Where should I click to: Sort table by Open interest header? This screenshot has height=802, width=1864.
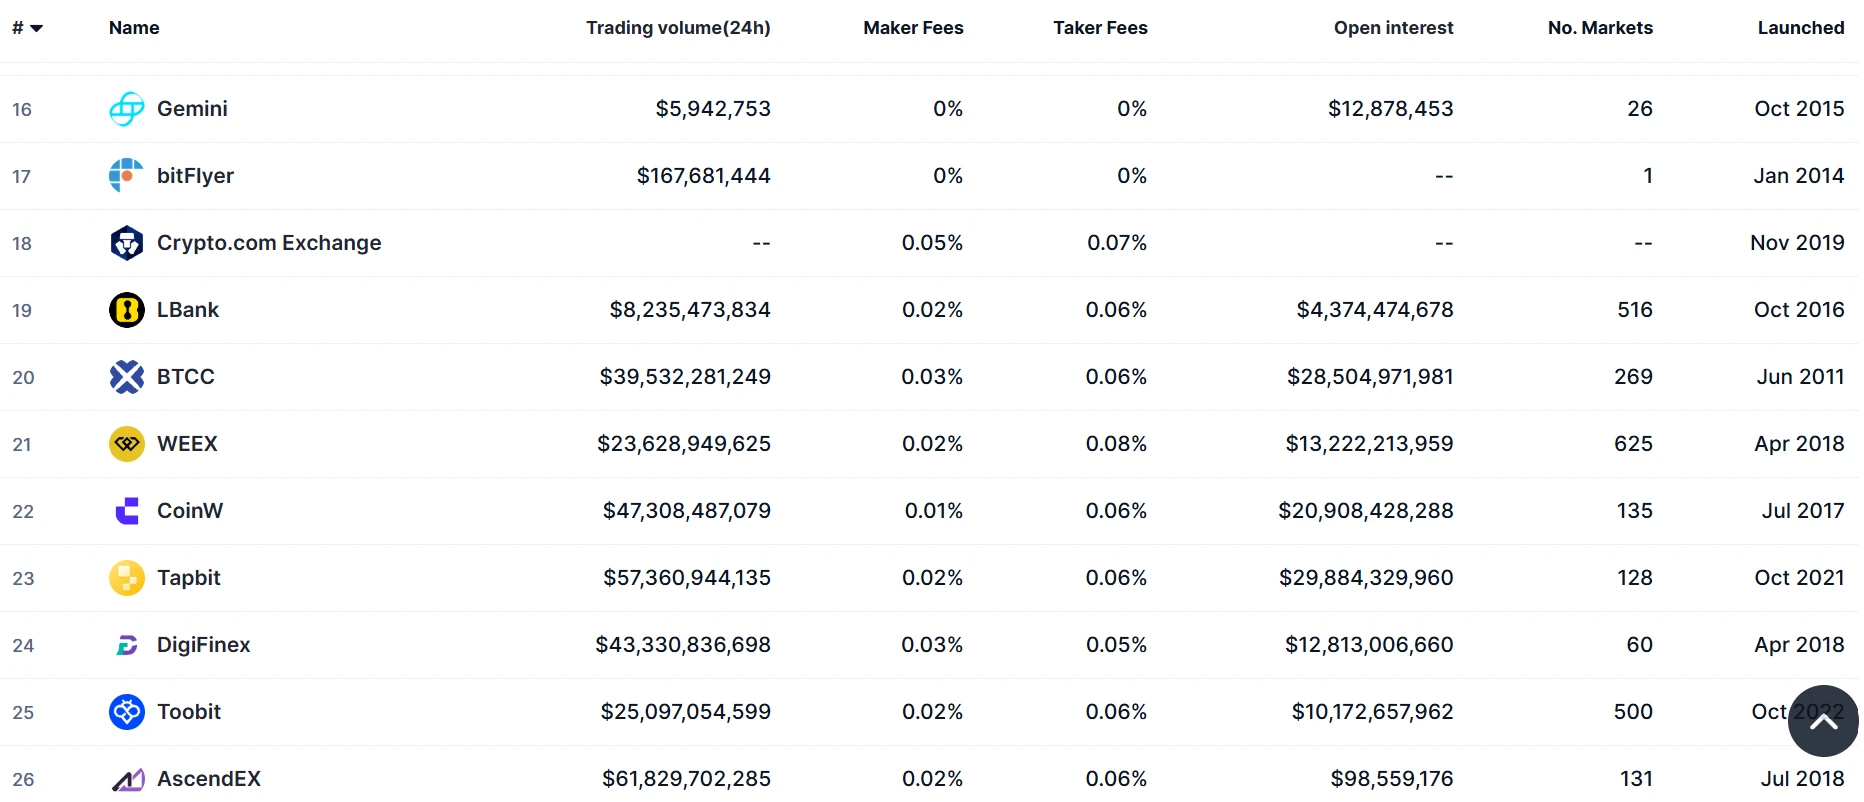pyautogui.click(x=1393, y=28)
